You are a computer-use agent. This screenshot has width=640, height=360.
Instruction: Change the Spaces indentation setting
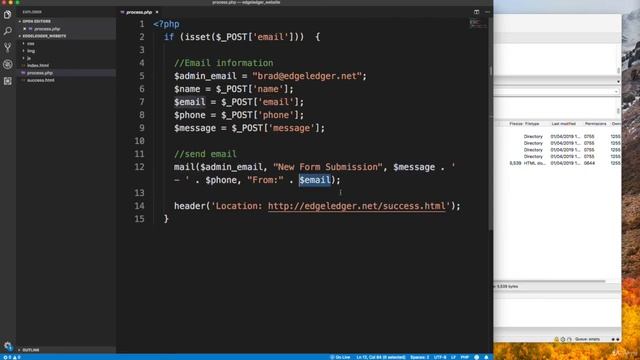[x=420, y=357]
